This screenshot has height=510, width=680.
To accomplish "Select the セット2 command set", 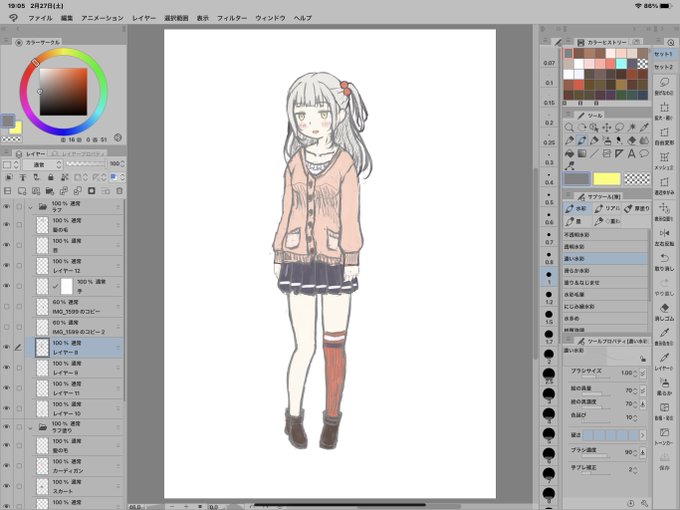I will [664, 67].
